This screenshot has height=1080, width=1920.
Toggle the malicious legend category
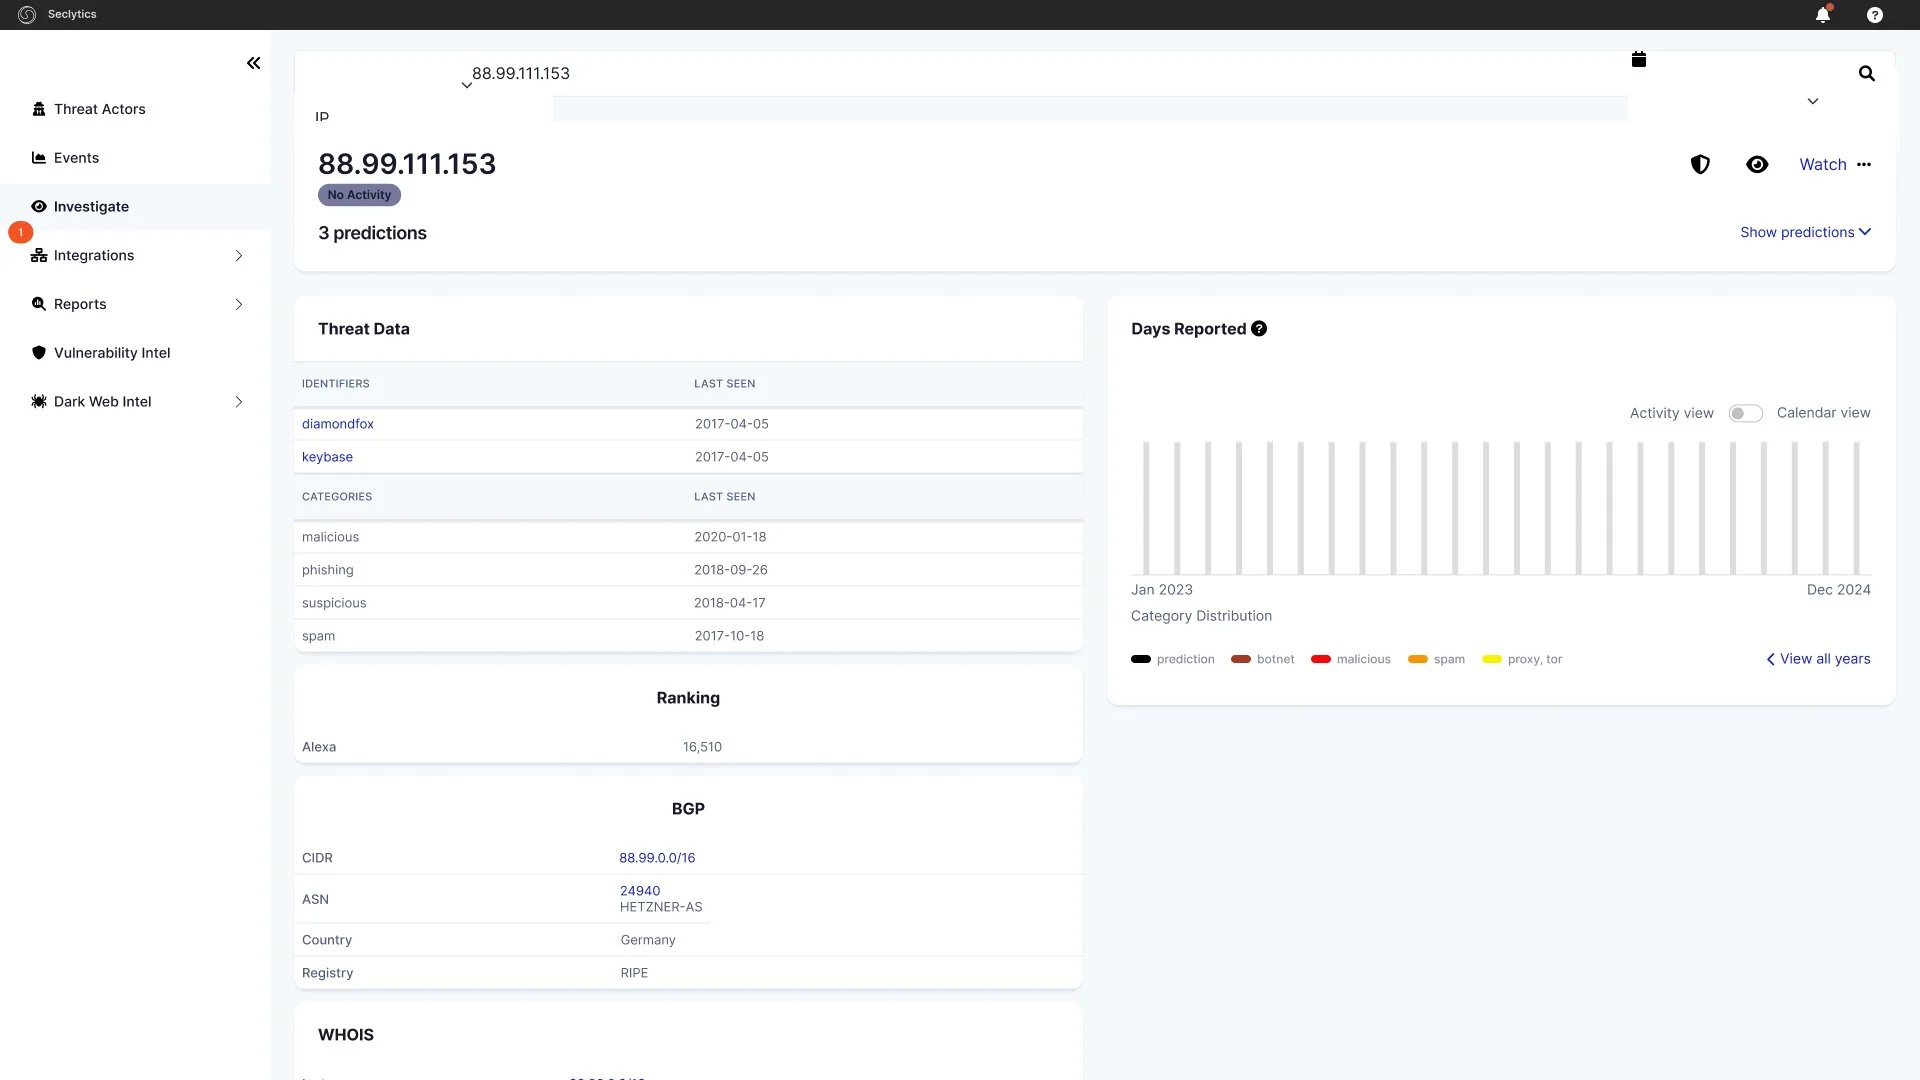pyautogui.click(x=1350, y=659)
